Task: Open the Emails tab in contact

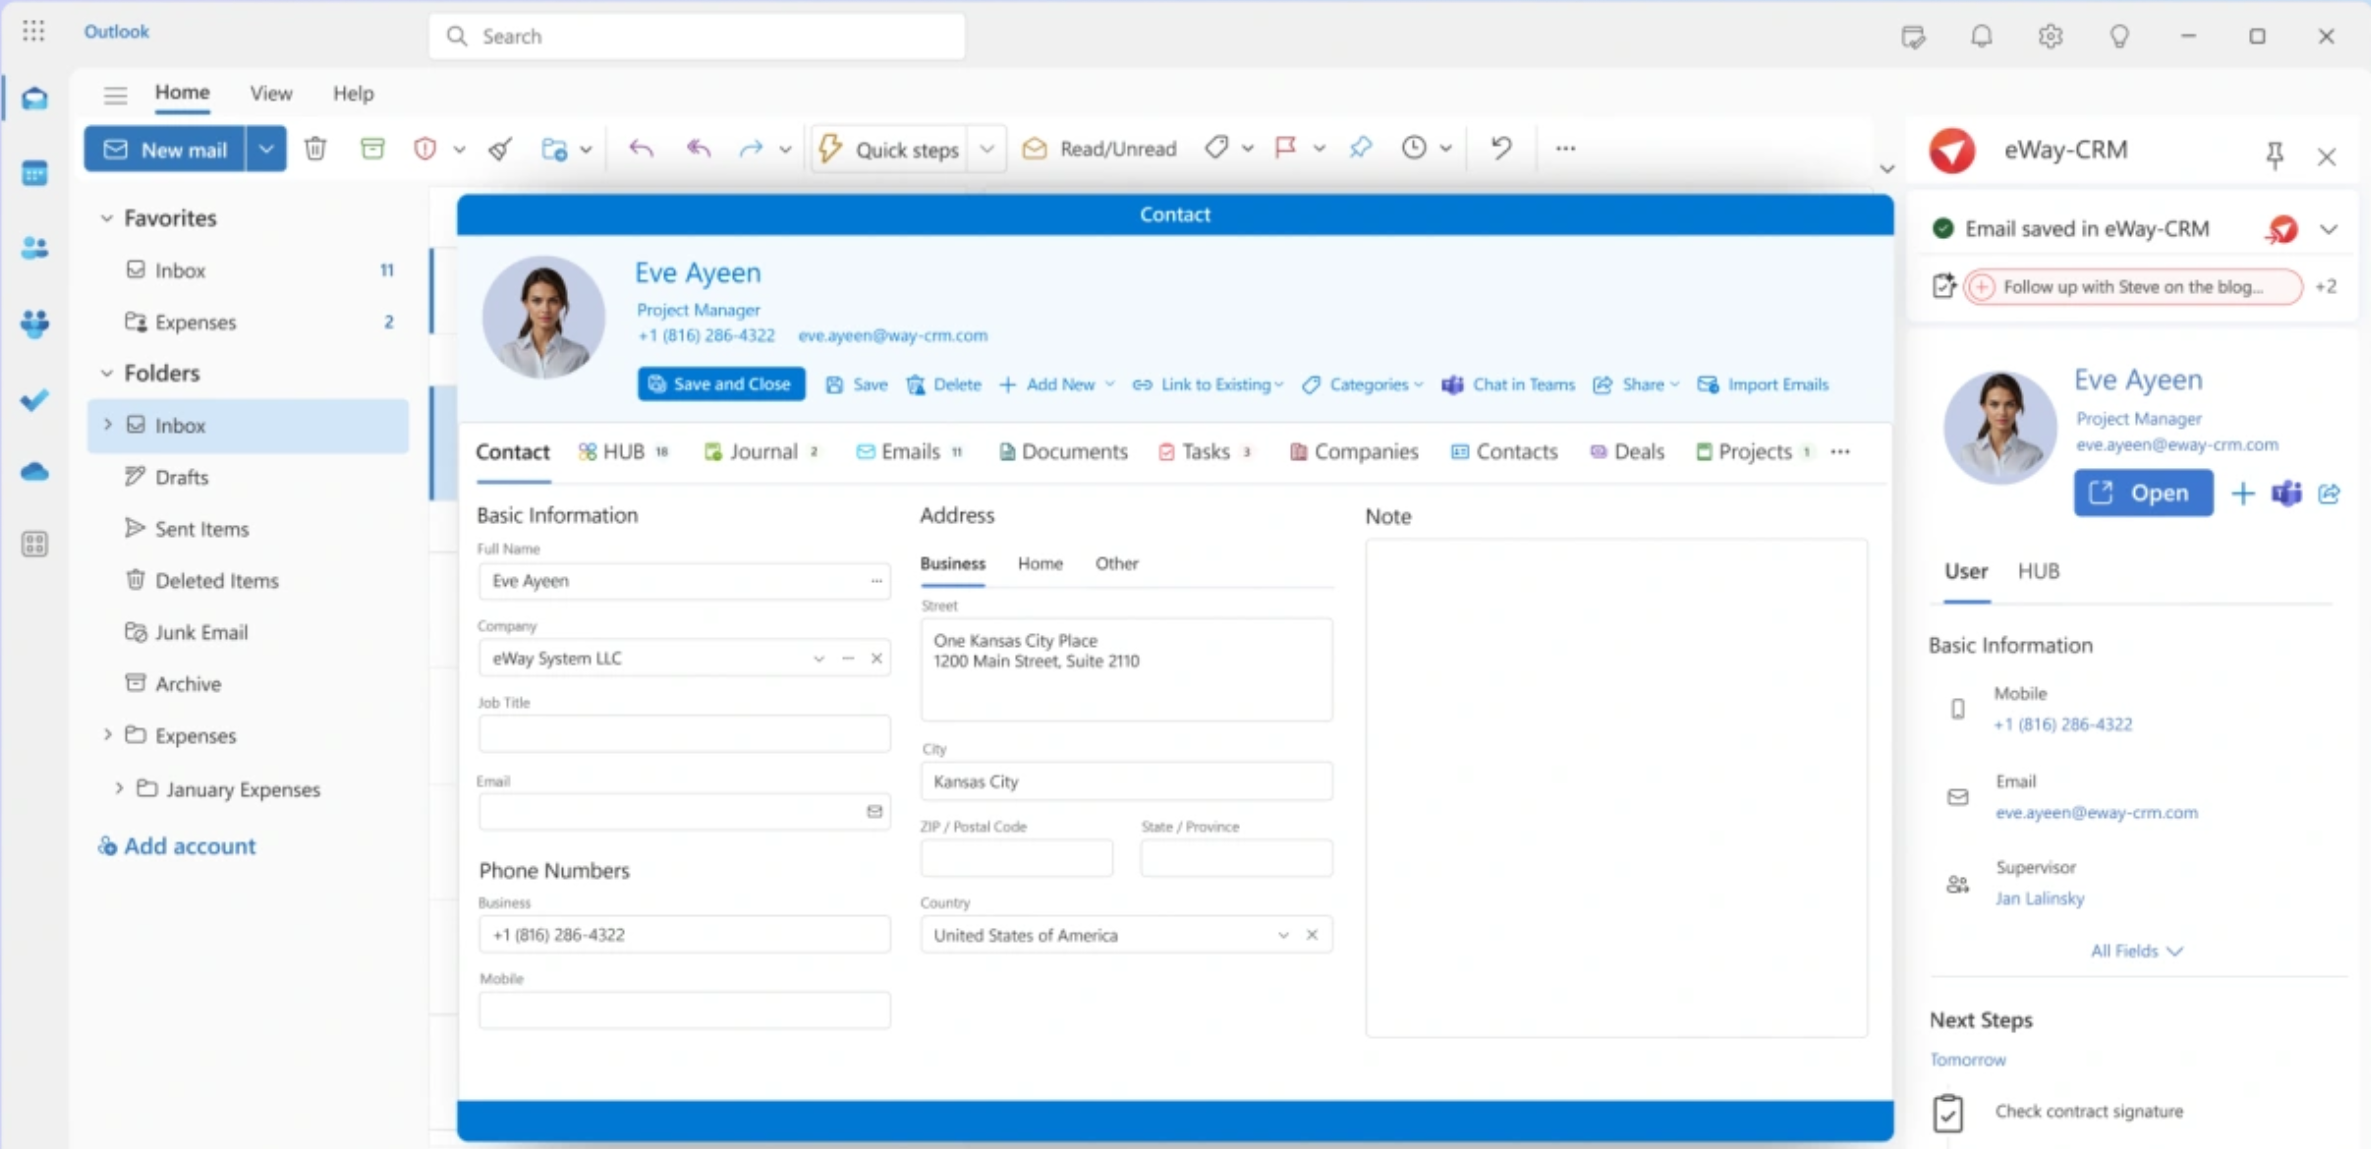Action: point(909,452)
